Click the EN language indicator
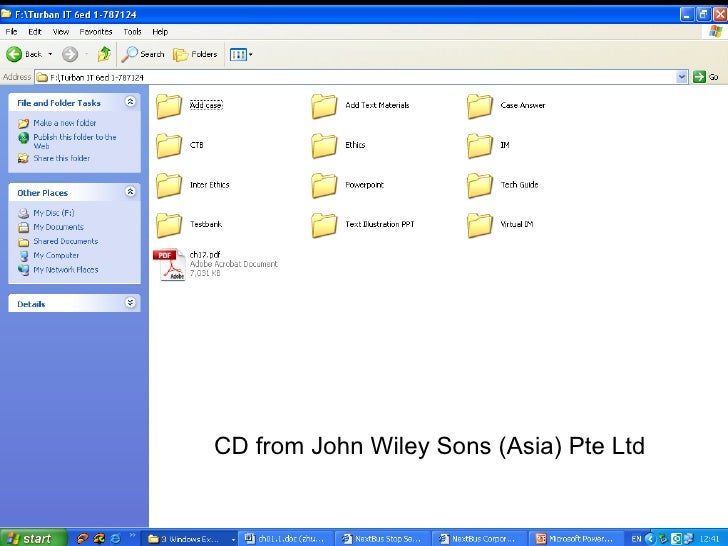 pyautogui.click(x=636, y=539)
